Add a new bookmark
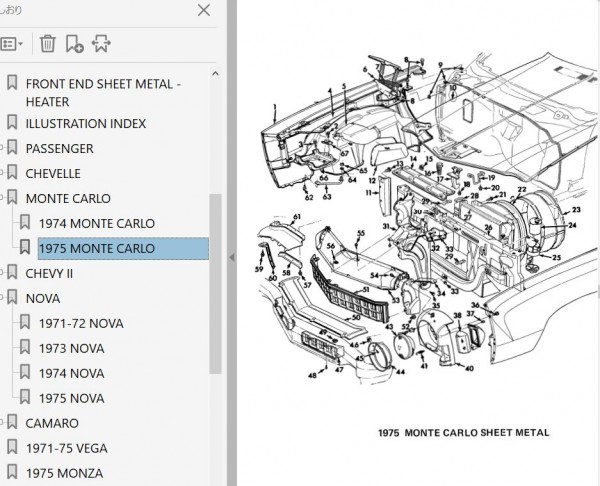Screen dimensions: 600x486 tap(75, 44)
